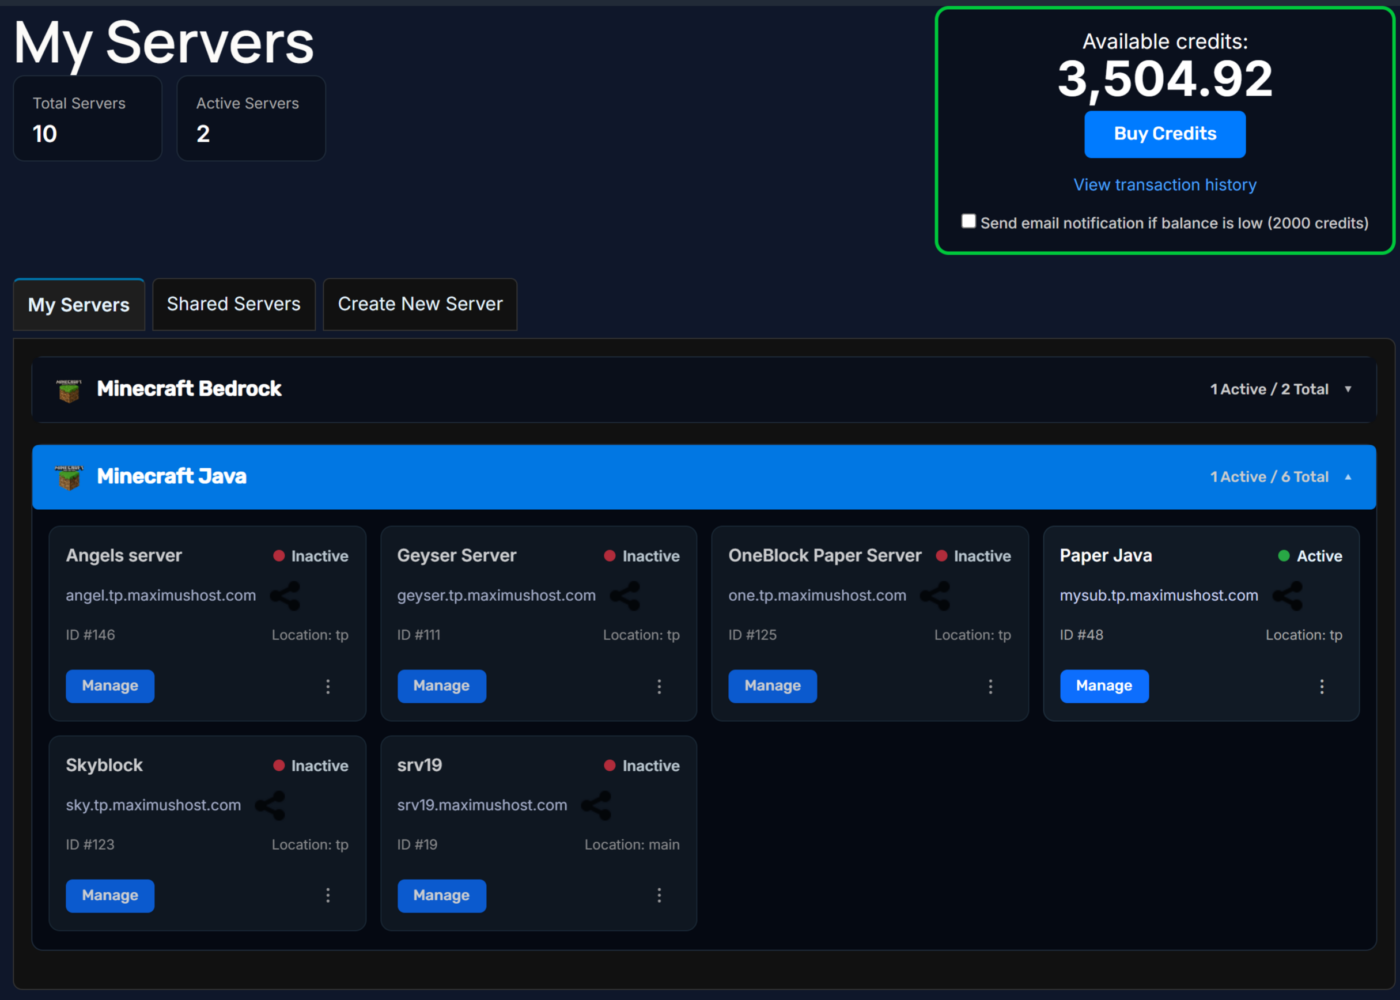Click the share icon on srv19 card
The width and height of the screenshot is (1400, 1000).
click(596, 806)
